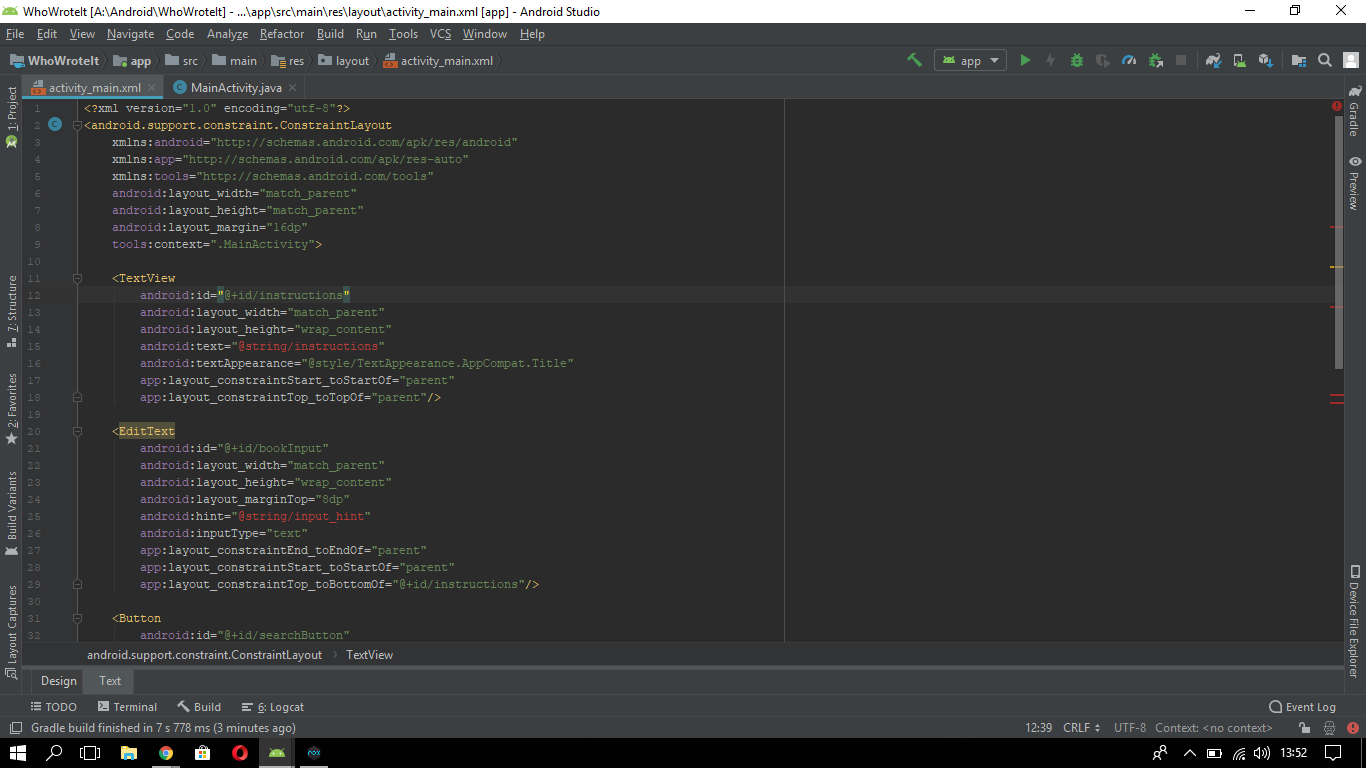Click the Context no context status widget
Screen dimensions: 1366x768
[x=1214, y=728]
